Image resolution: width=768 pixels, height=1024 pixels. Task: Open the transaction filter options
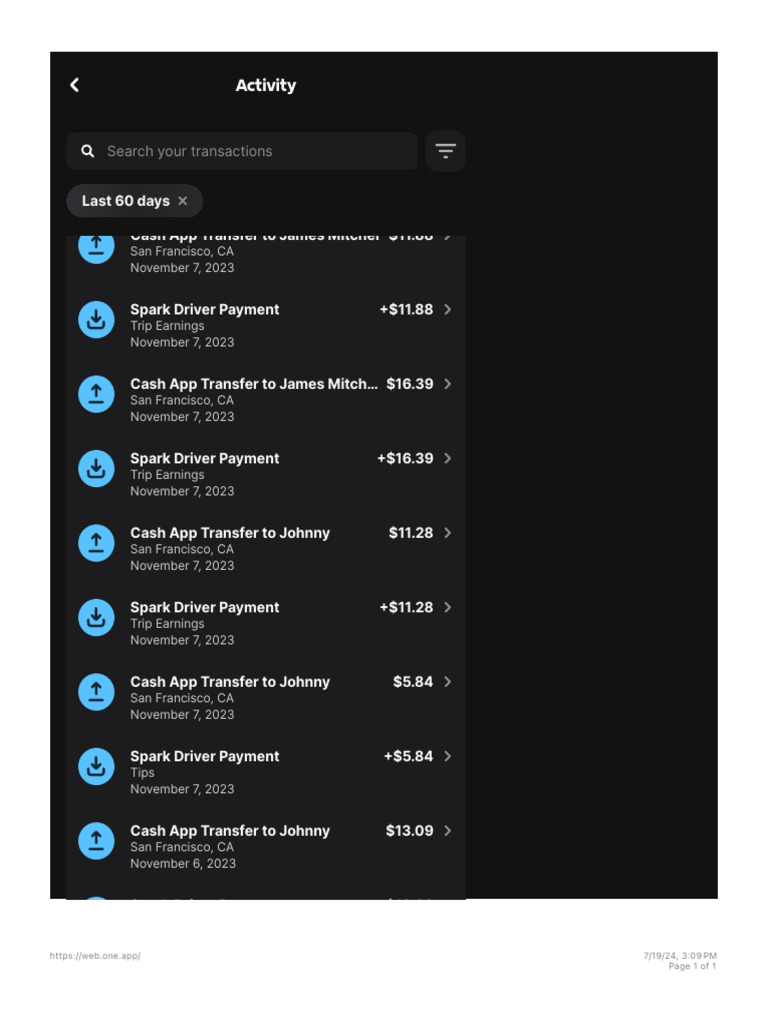coord(445,151)
